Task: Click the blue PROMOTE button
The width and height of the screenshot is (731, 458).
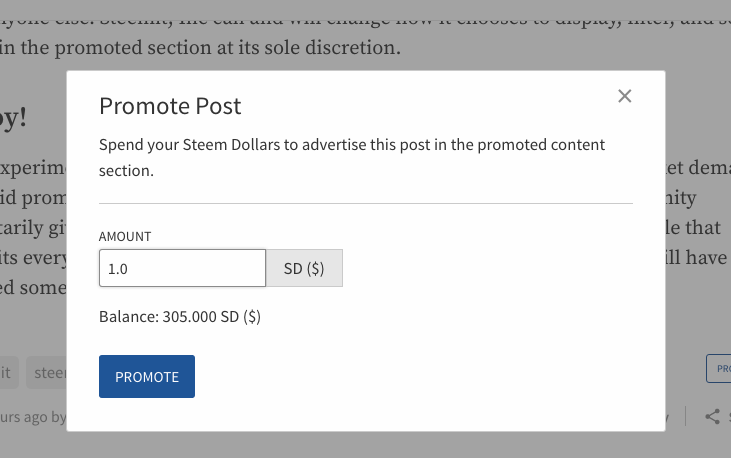Action: 147,376
